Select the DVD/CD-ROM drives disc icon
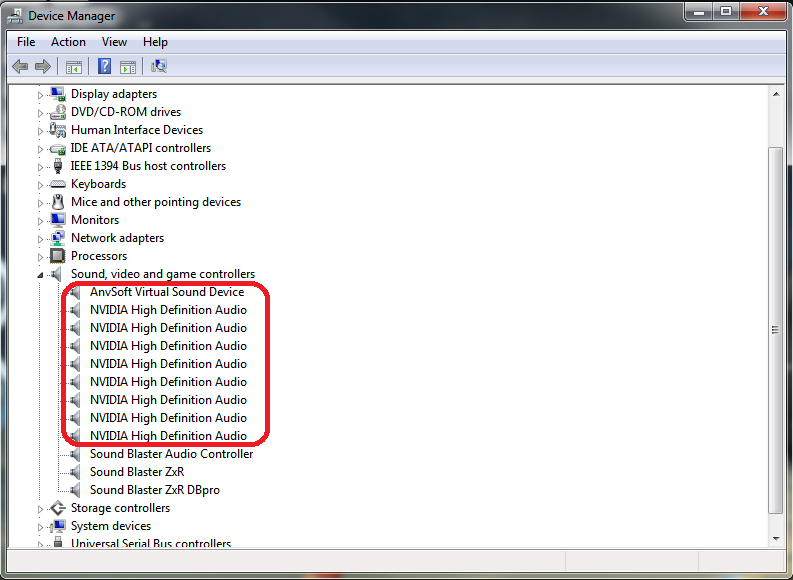Screen dimensions: 793x580 pyautogui.click(x=58, y=112)
